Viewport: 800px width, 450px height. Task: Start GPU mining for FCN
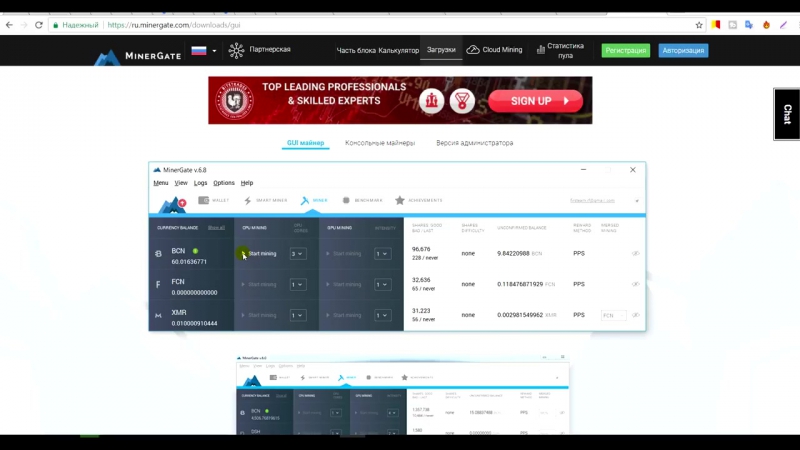pos(343,285)
